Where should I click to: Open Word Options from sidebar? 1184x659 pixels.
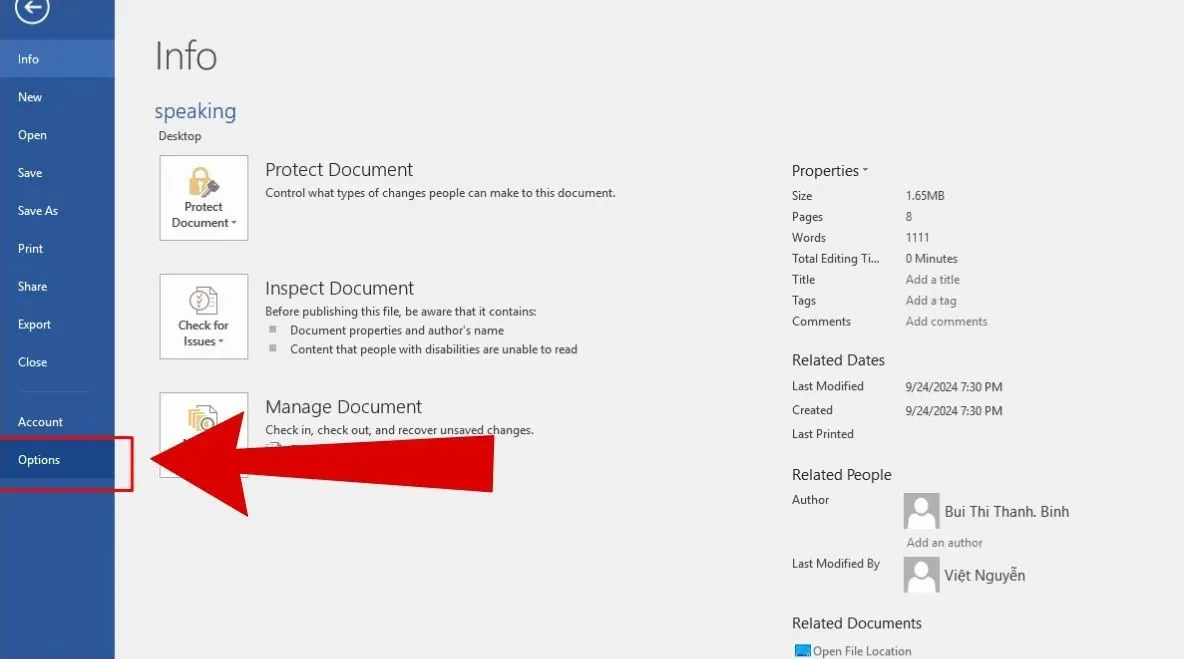(x=57, y=460)
